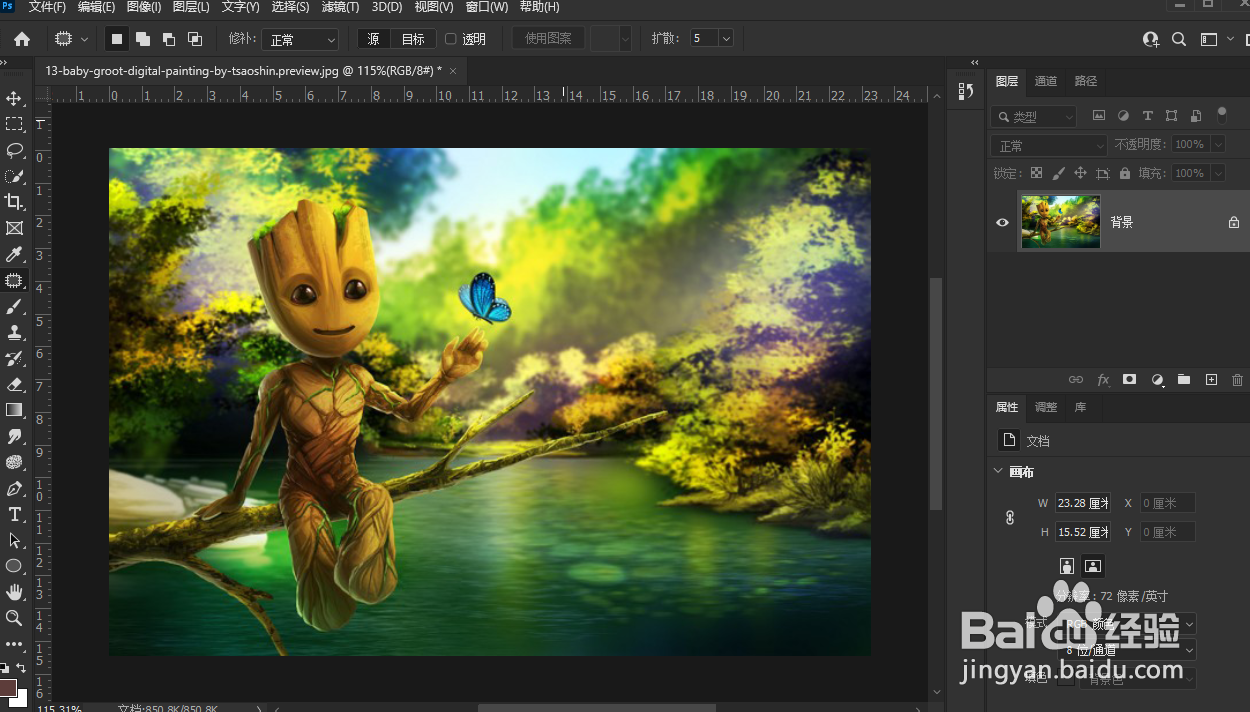Choose the 目标 patch option
This screenshot has width=1250, height=712.
coord(413,39)
